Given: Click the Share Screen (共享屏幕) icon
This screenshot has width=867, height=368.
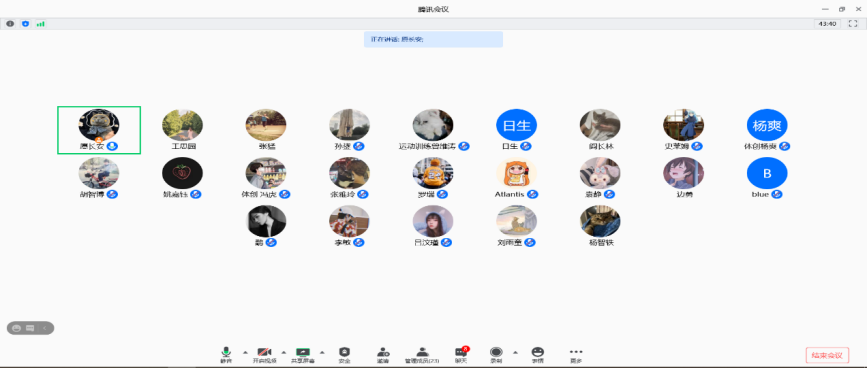Looking at the screenshot, I should click(303, 354).
